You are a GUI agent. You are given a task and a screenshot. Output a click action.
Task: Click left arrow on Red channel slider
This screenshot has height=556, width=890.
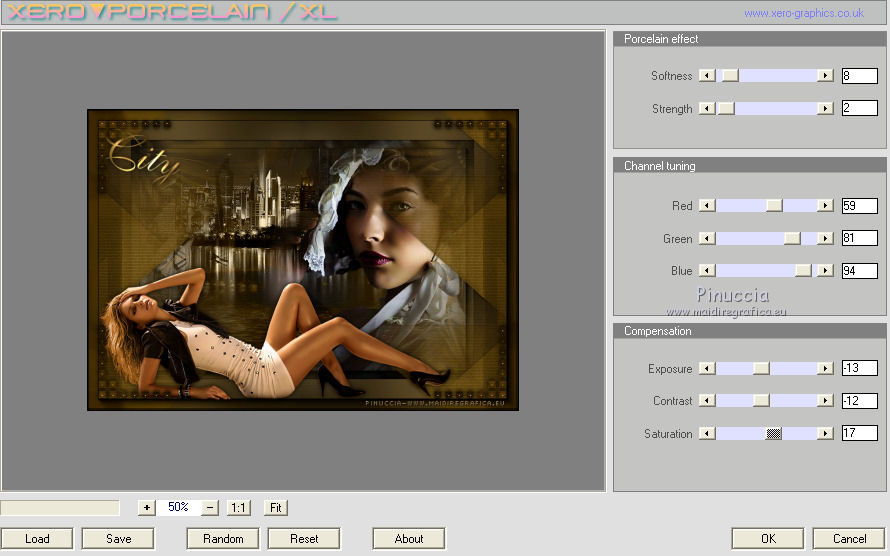coord(707,206)
